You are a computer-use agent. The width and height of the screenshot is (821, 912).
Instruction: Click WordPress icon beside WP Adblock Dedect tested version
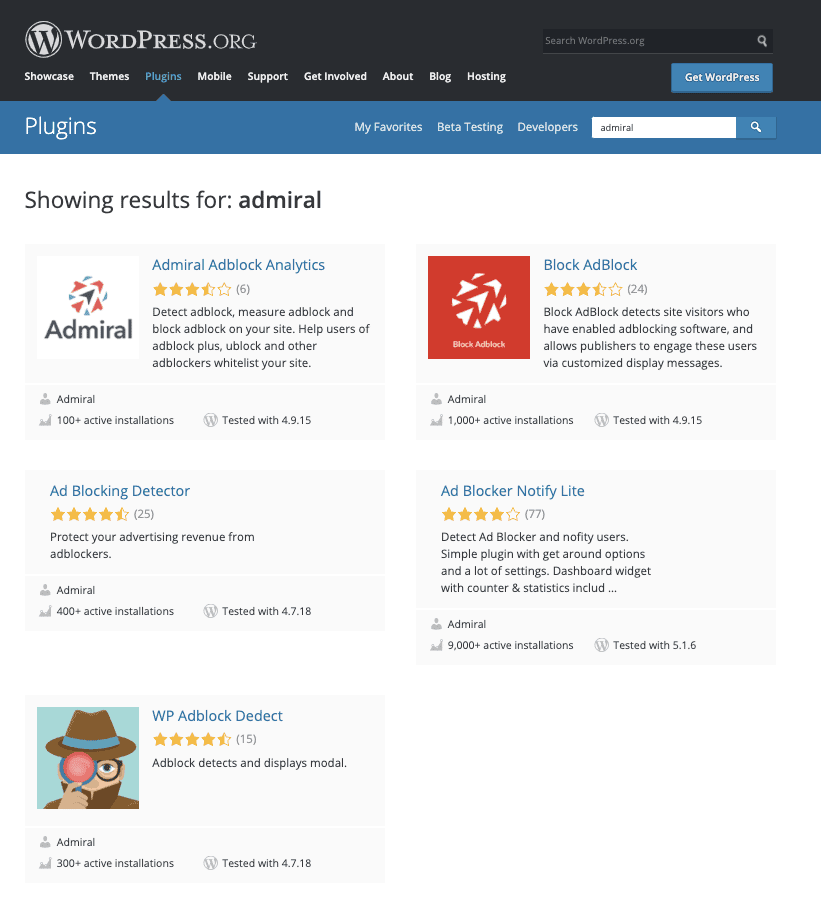210,863
